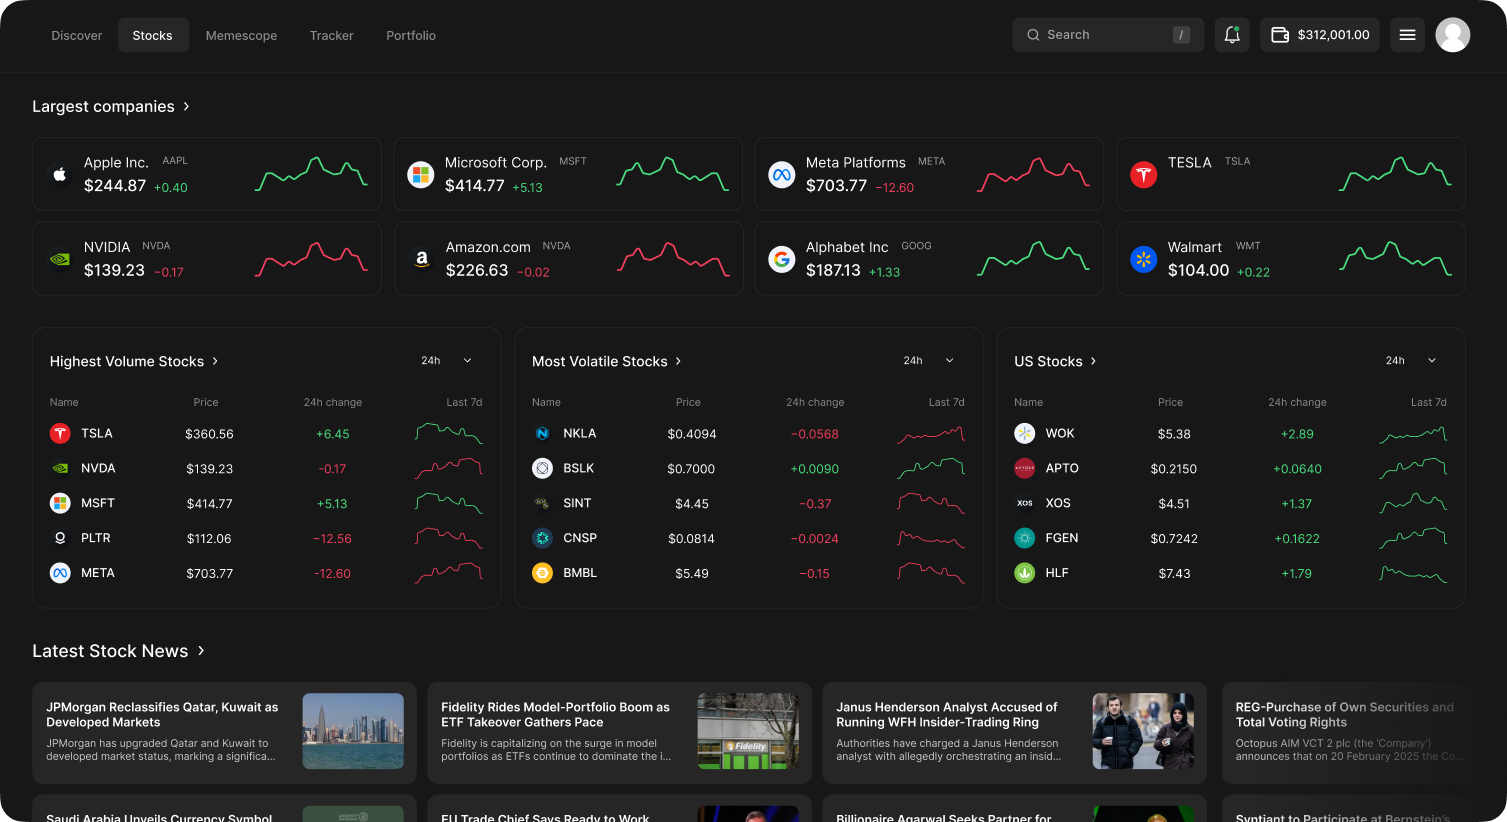The width and height of the screenshot is (1507, 822).
Task: Click the Fidelity storefront news thumbnail
Action: (x=748, y=731)
